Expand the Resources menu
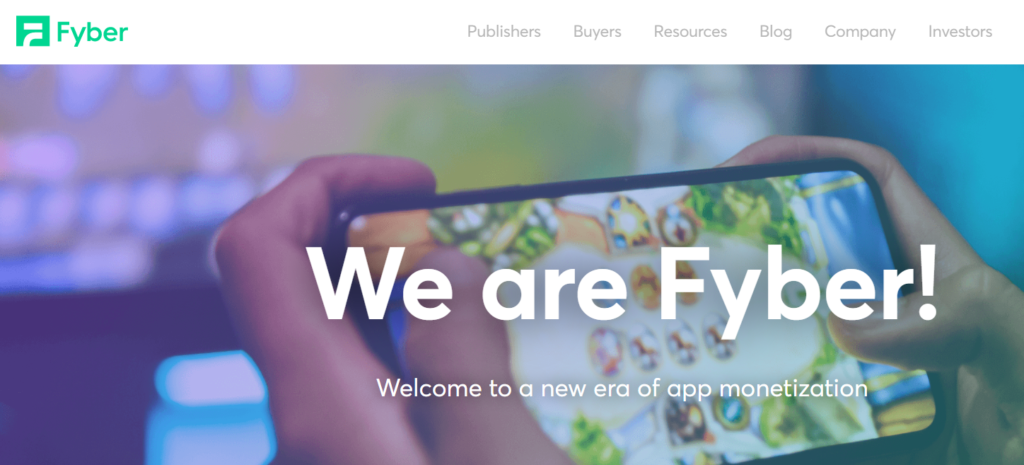 click(690, 31)
